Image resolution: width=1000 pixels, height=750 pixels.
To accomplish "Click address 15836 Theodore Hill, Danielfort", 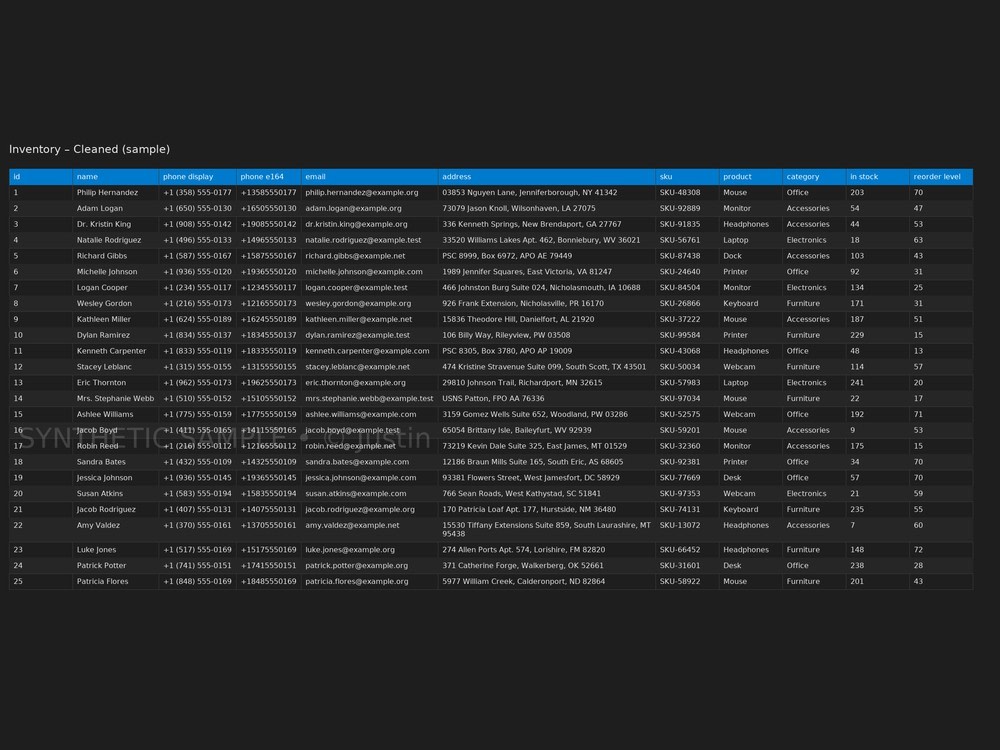I will (x=547, y=320).
